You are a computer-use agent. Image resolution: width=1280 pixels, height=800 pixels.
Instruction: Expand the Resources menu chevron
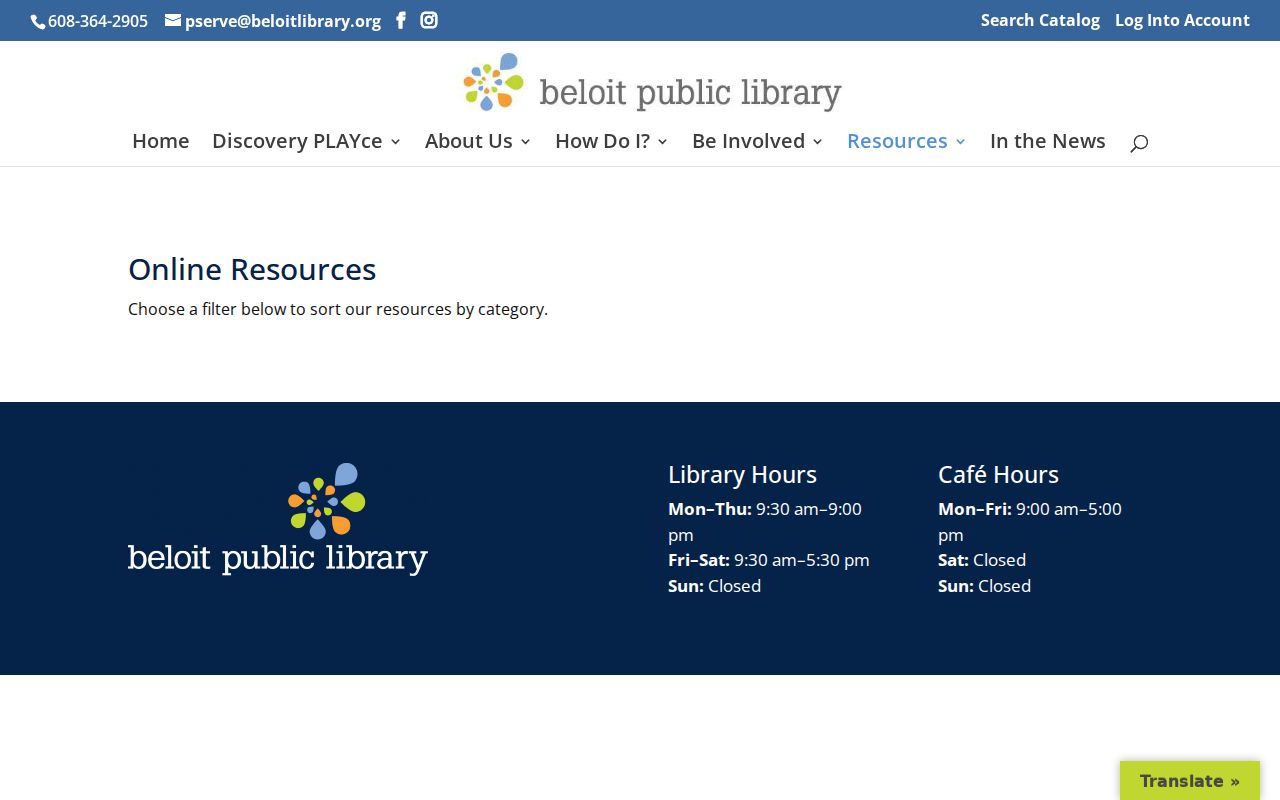tap(961, 142)
